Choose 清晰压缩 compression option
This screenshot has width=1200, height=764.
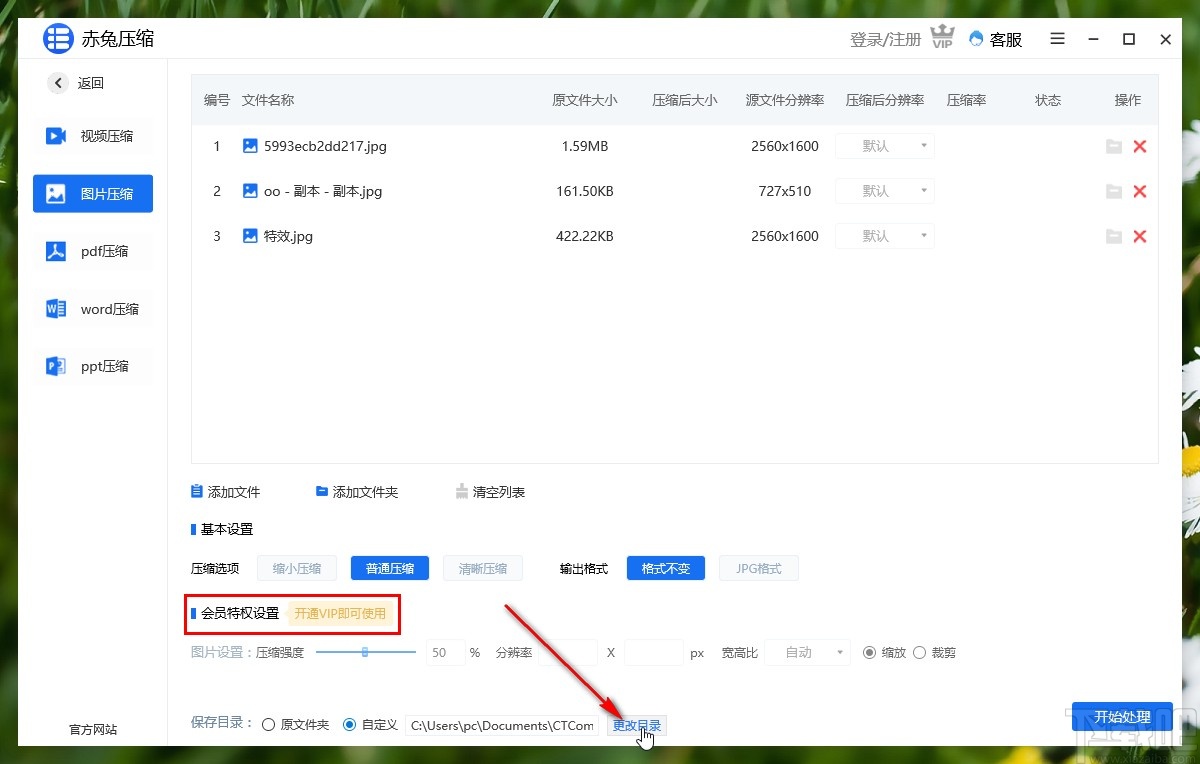[x=483, y=568]
